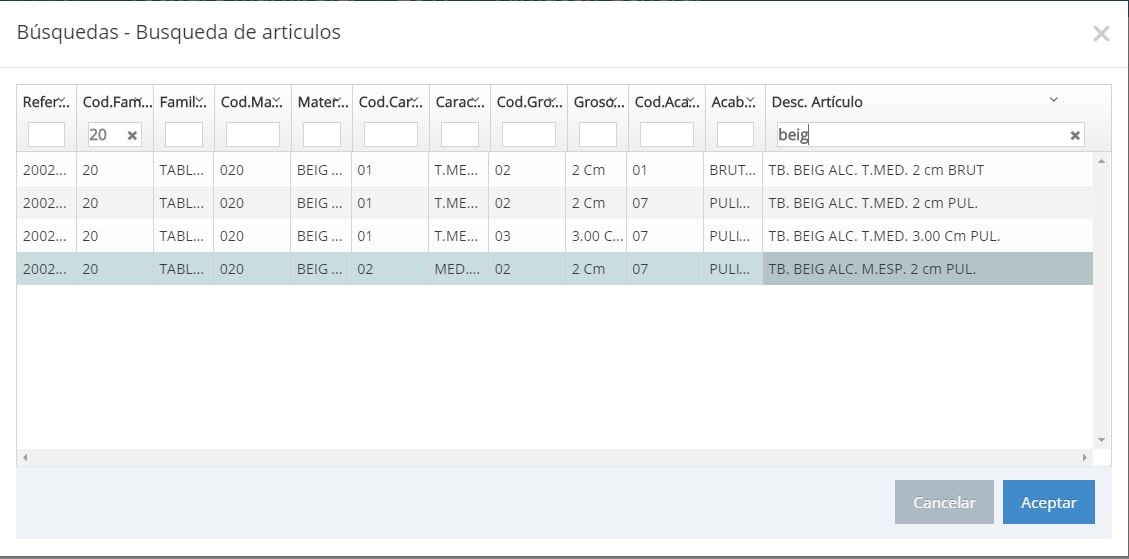
Task: Clear the Desc. Artículo filter text
Action: click(1075, 135)
